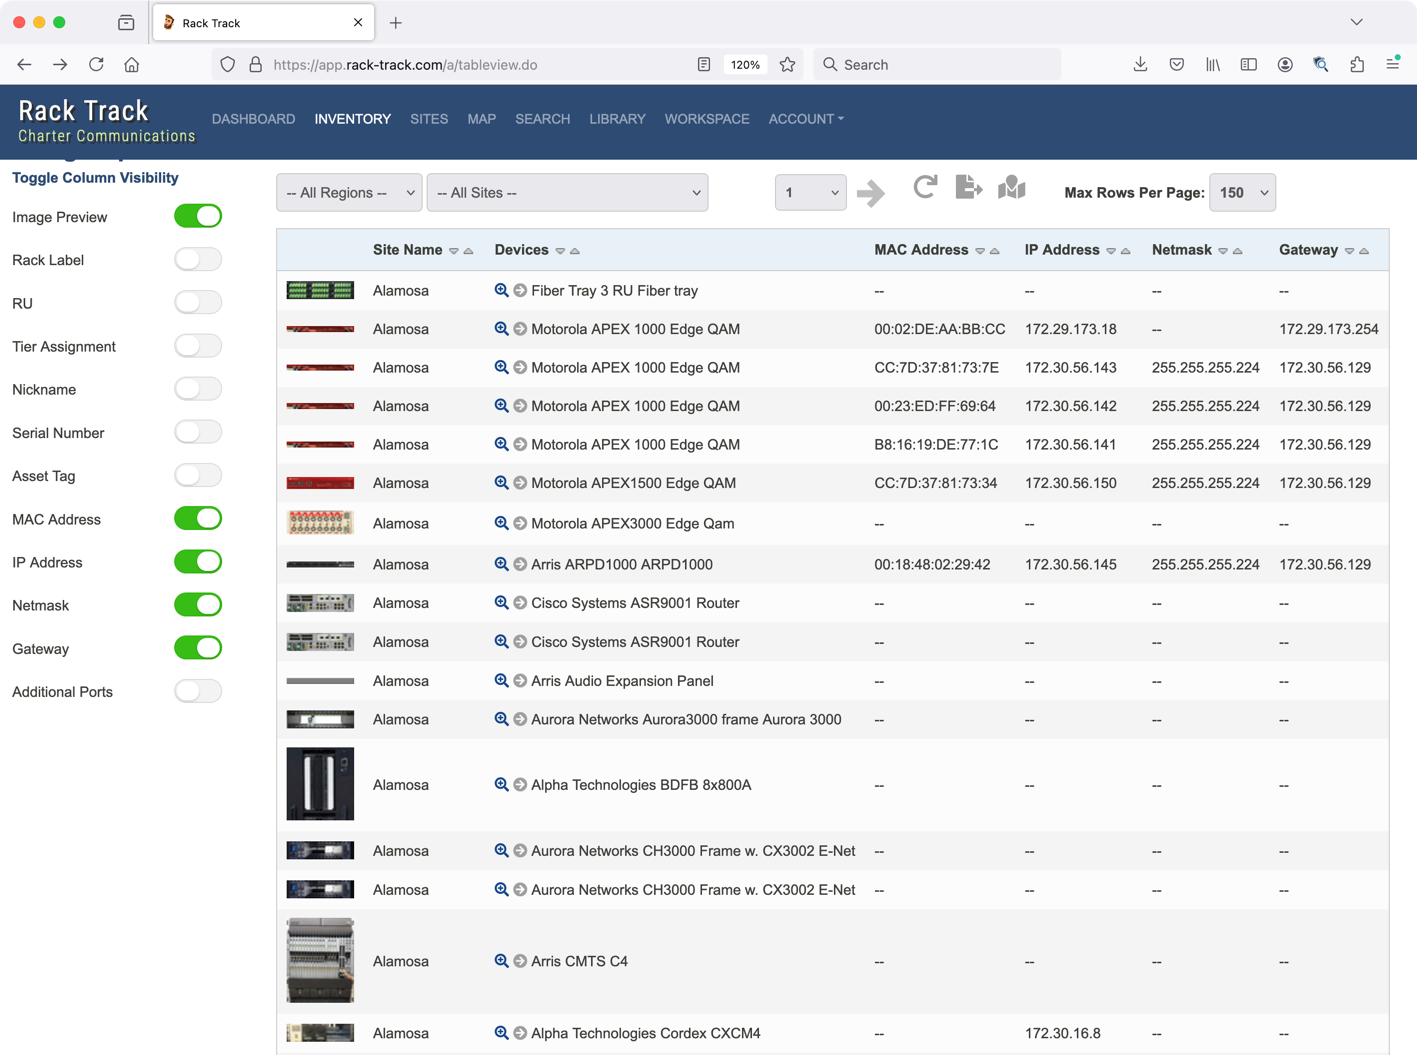This screenshot has height=1055, width=1417.
Task: Click browser home icon
Action: (x=132, y=64)
